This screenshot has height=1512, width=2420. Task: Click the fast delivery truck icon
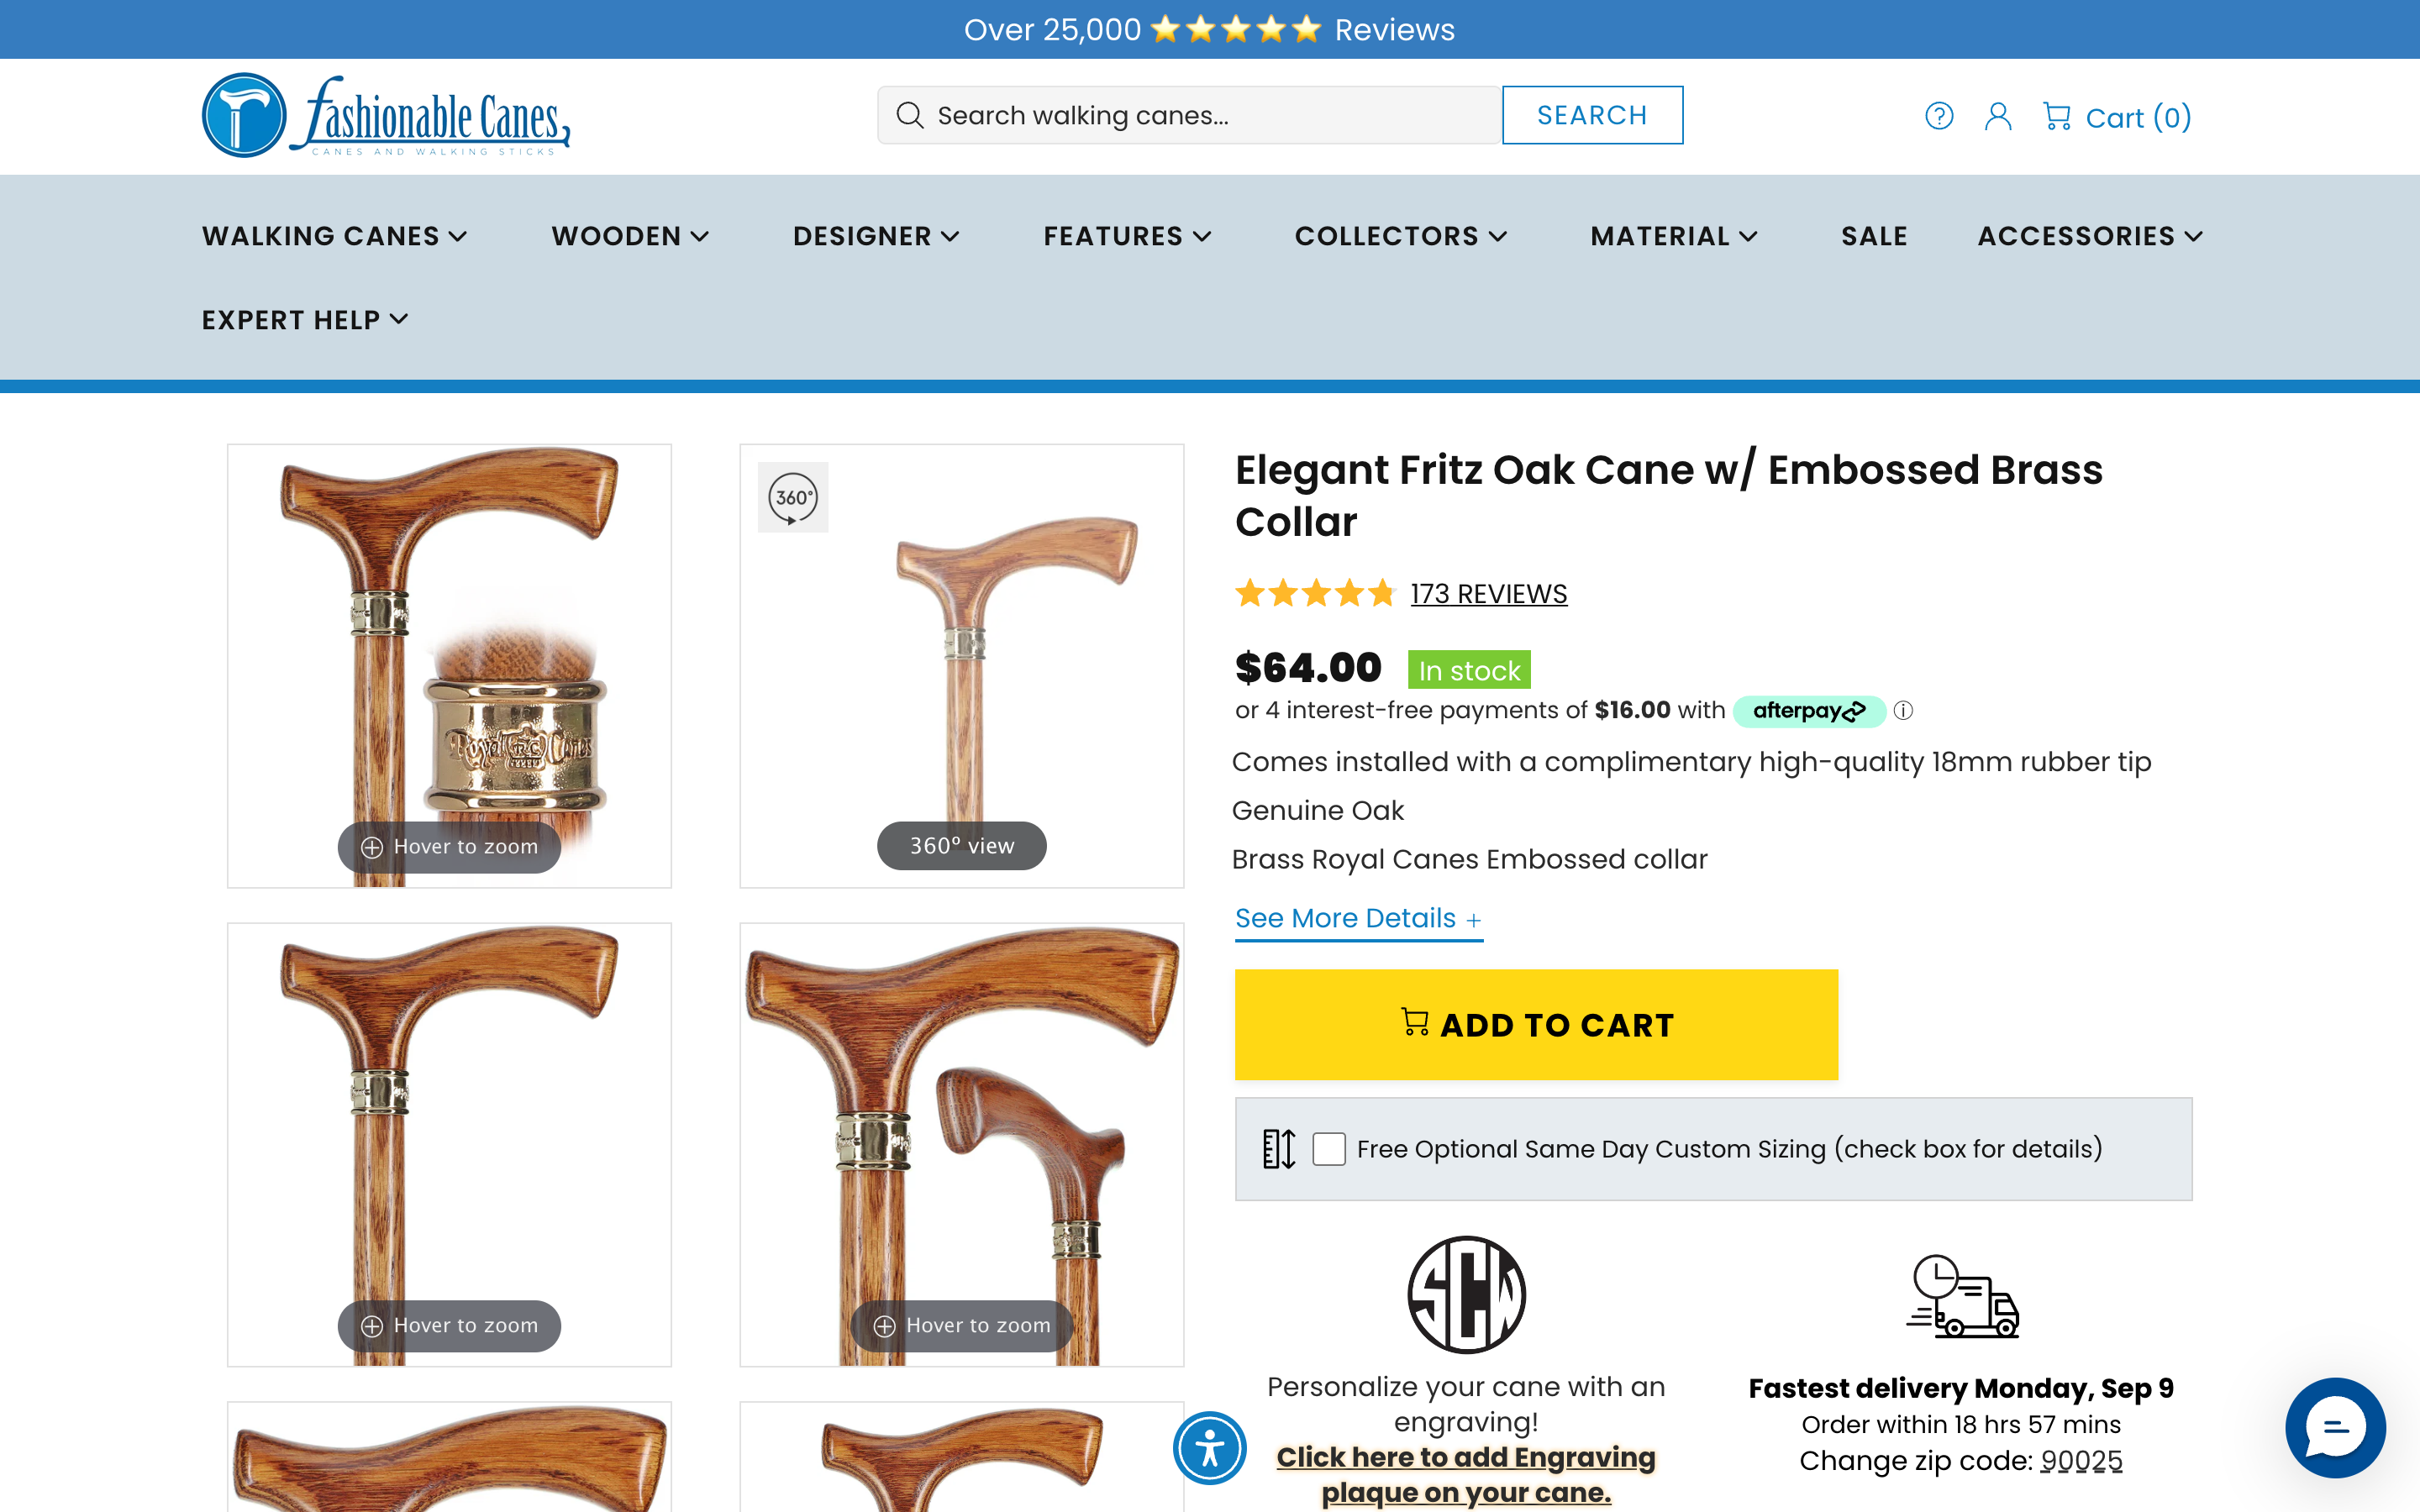(x=1963, y=1297)
